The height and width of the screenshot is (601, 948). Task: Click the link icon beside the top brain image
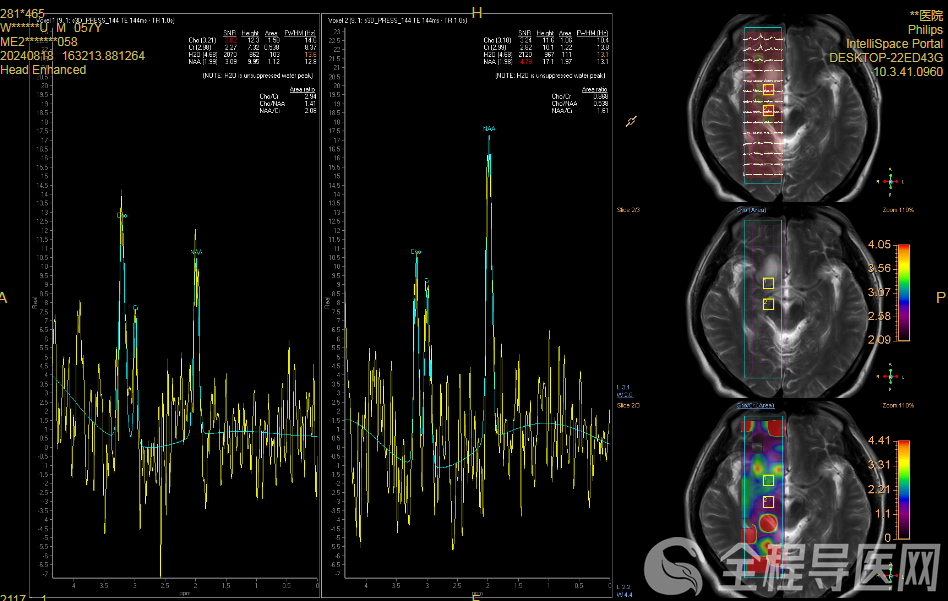631,122
